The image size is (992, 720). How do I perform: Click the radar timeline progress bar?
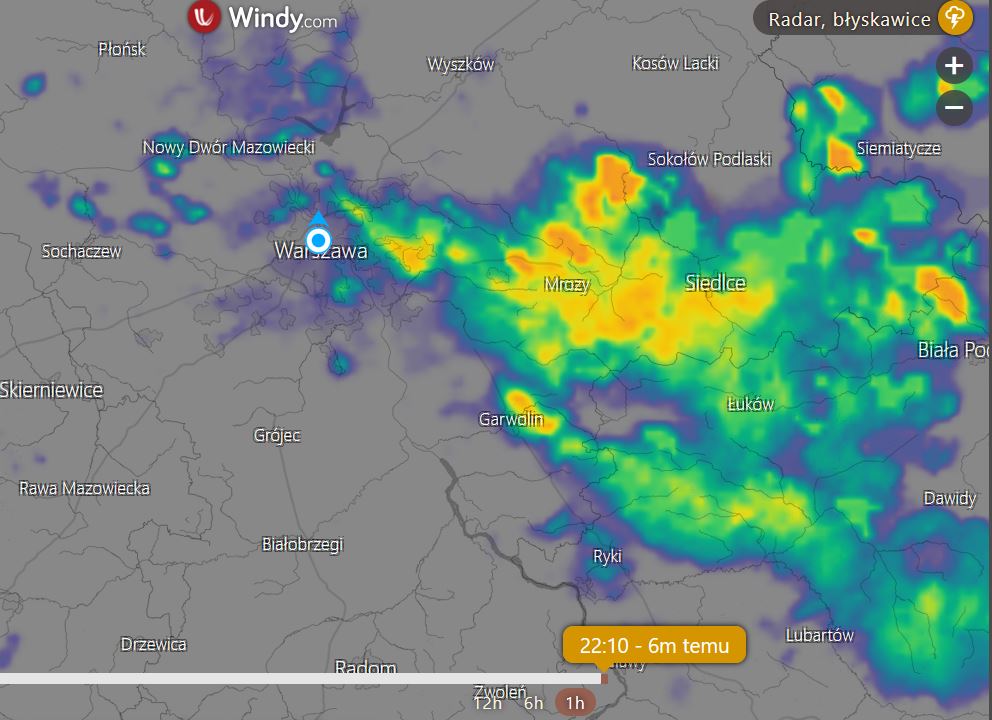(x=301, y=678)
